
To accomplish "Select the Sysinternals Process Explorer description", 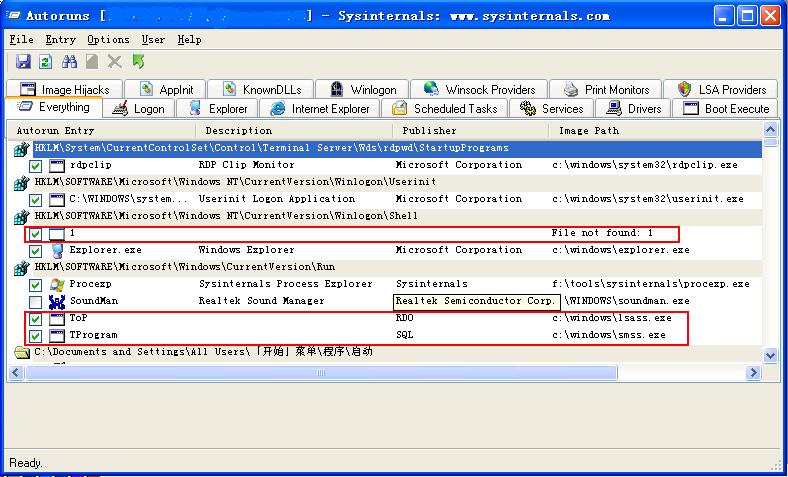I will tap(285, 284).
